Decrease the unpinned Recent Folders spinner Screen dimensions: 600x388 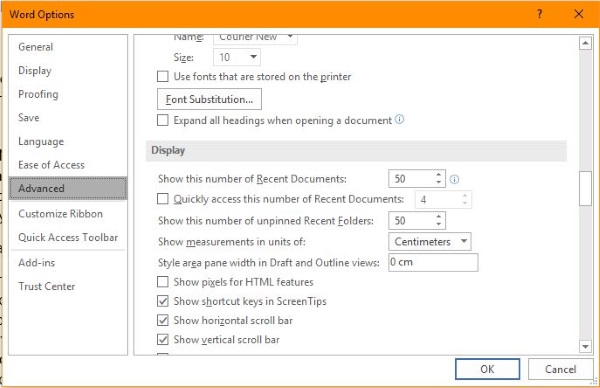point(439,224)
